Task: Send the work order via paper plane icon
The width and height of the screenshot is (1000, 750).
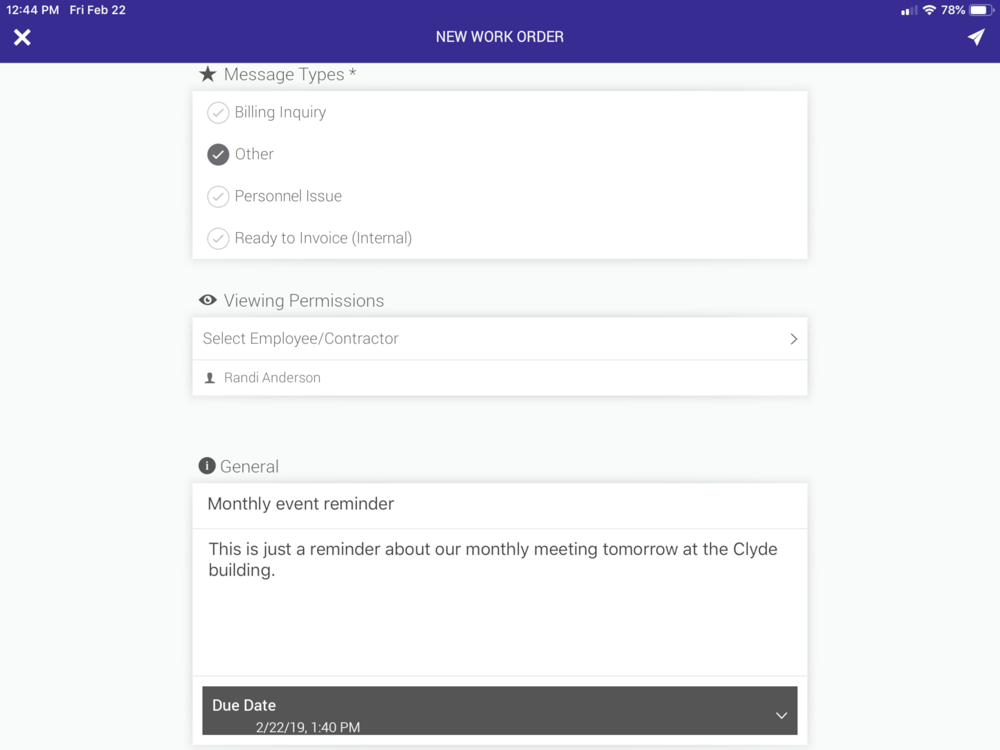Action: click(x=976, y=37)
